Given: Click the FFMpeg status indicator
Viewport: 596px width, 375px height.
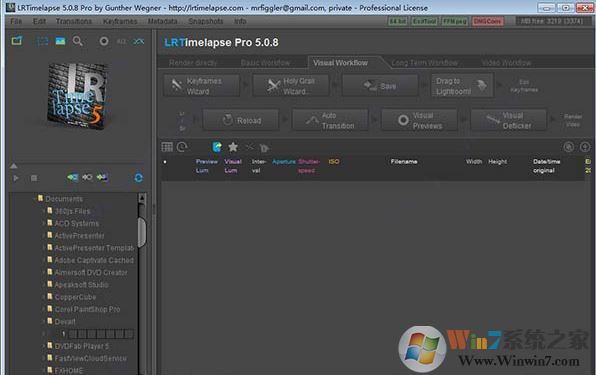Looking at the screenshot, I should coord(455,21).
